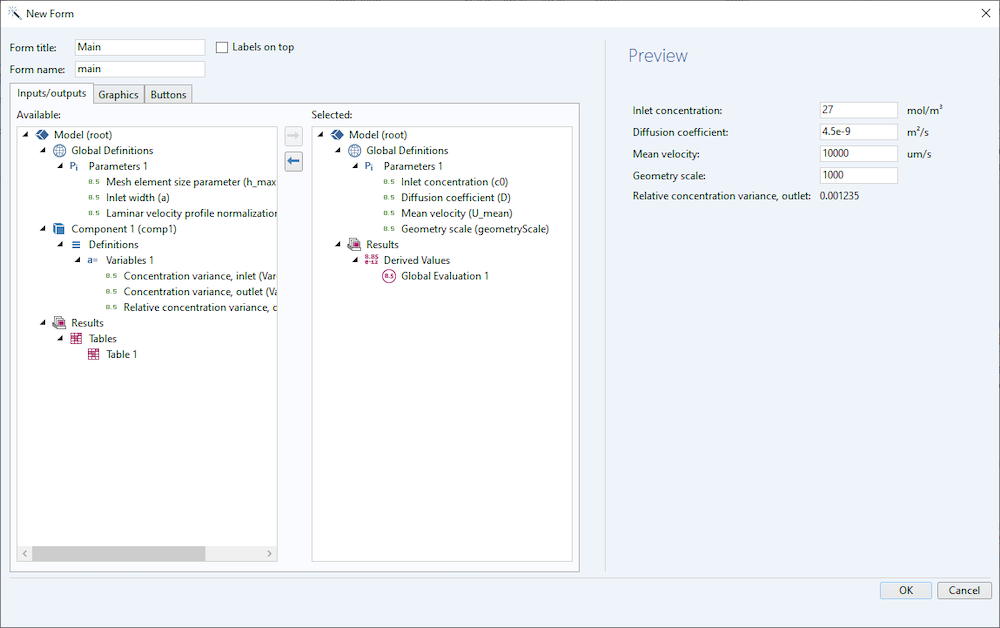Click the Parameters 1 icon in Available tree
The height and width of the screenshot is (628, 1000).
(x=74, y=166)
